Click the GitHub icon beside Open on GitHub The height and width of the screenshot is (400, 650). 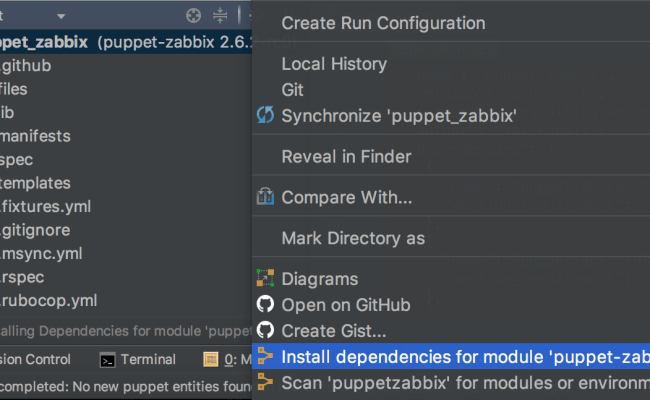[265, 304]
